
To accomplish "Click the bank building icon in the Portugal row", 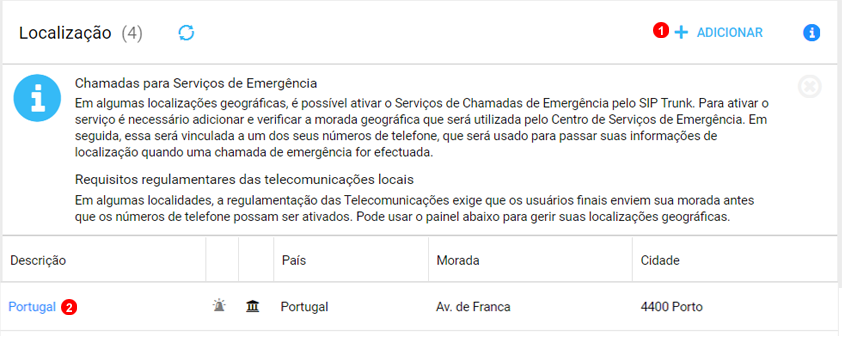I will click(252, 307).
